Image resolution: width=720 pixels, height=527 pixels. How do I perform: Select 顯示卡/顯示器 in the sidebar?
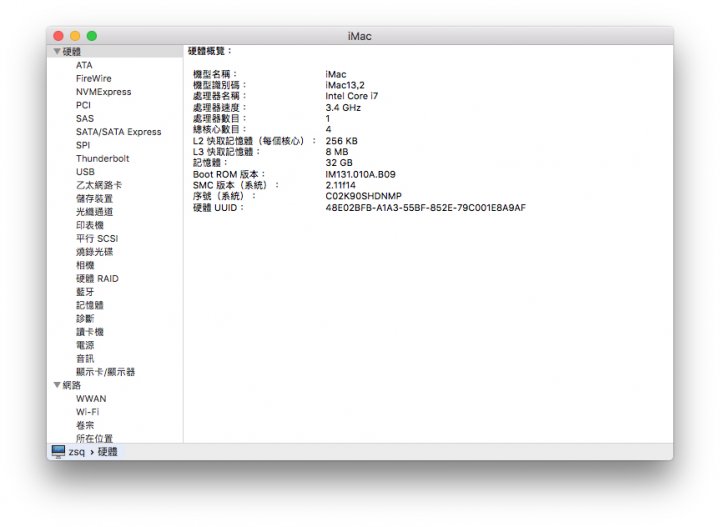click(106, 372)
